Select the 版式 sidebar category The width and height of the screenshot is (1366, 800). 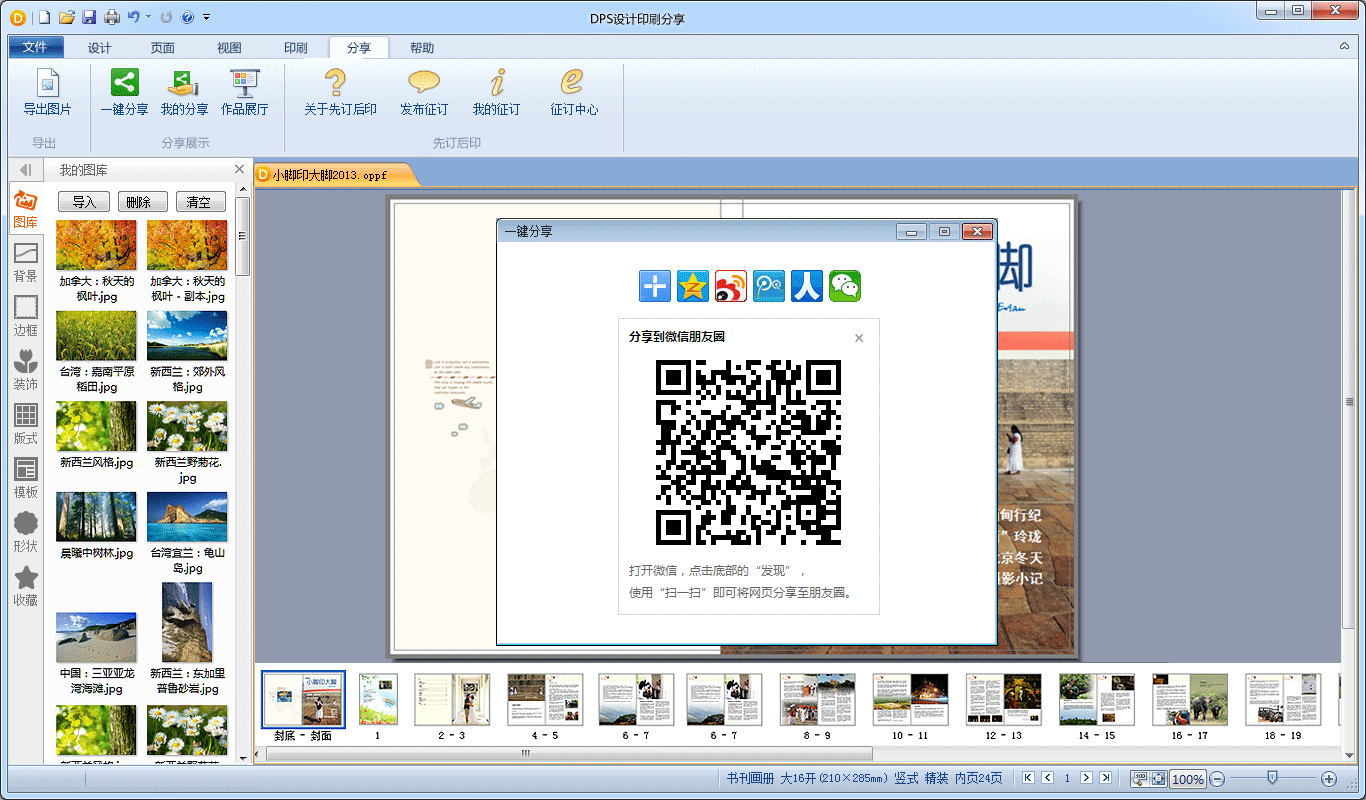[26, 424]
